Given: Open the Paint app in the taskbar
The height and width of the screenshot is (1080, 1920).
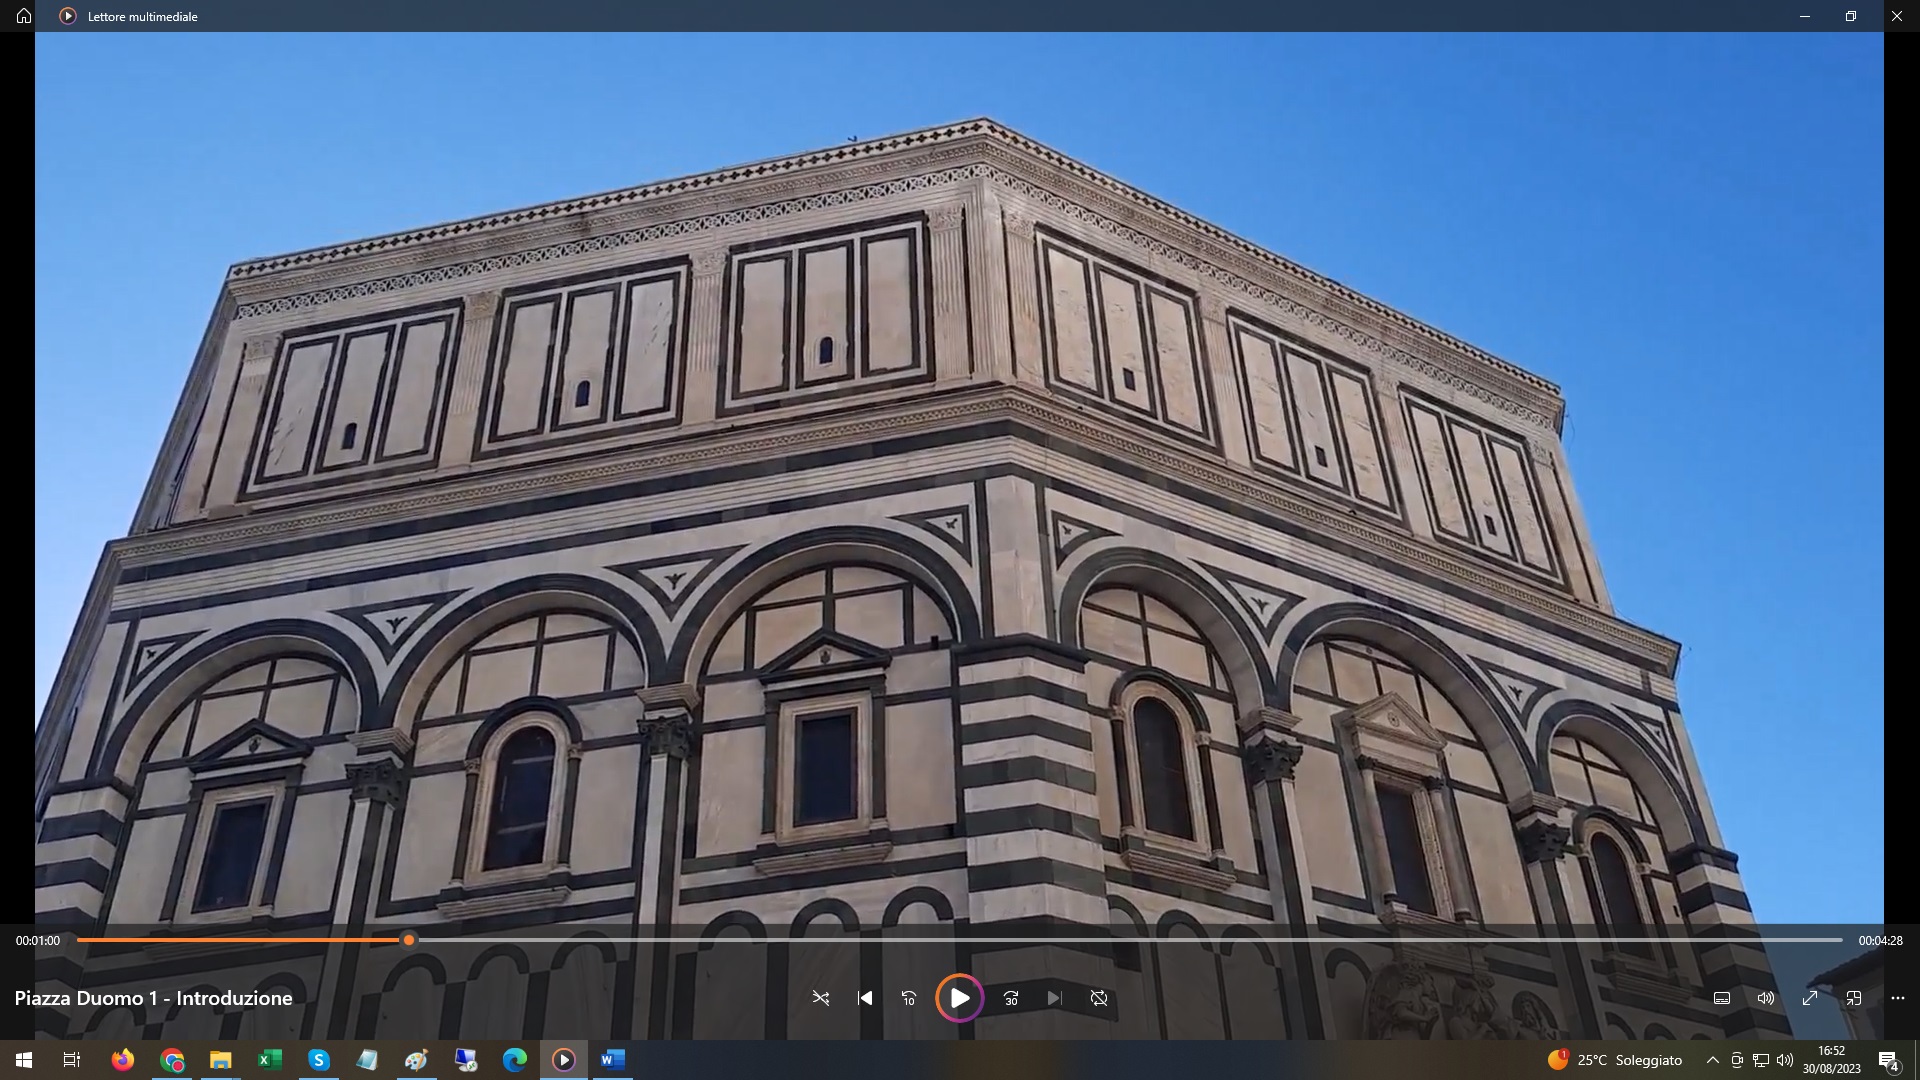Looking at the screenshot, I should (x=417, y=1060).
